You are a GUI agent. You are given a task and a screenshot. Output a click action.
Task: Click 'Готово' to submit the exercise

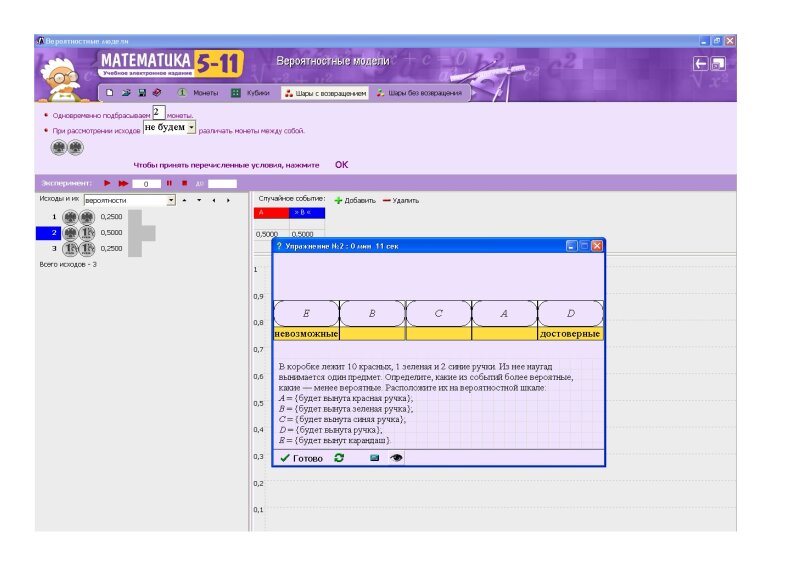pyautogui.click(x=301, y=457)
